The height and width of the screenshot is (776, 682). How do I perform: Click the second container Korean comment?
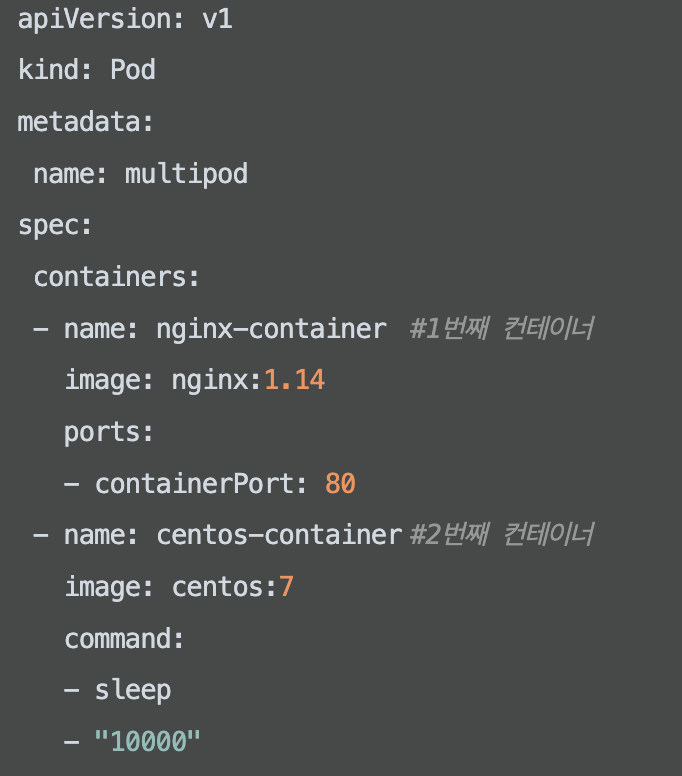point(501,534)
